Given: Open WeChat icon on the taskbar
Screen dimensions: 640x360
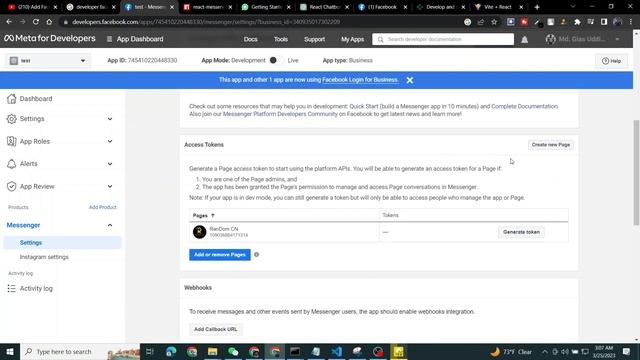Looking at the screenshot, I should 233,351.
